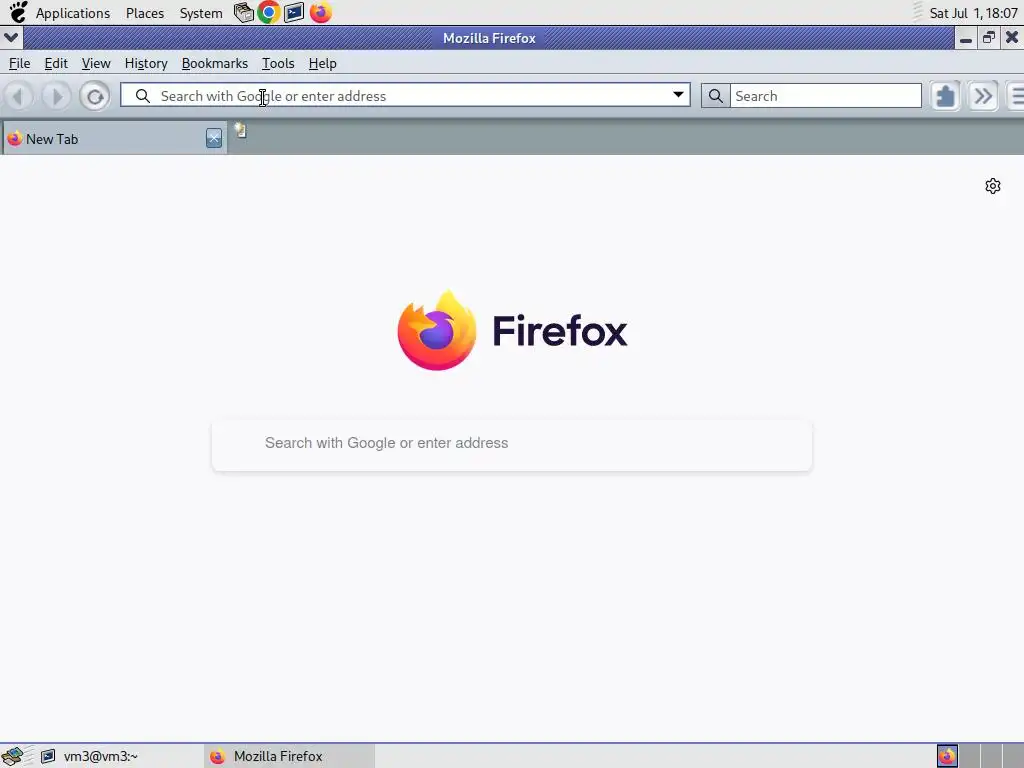Open the Extensions puzzle-piece button
This screenshot has height=768, width=1024.
point(945,97)
